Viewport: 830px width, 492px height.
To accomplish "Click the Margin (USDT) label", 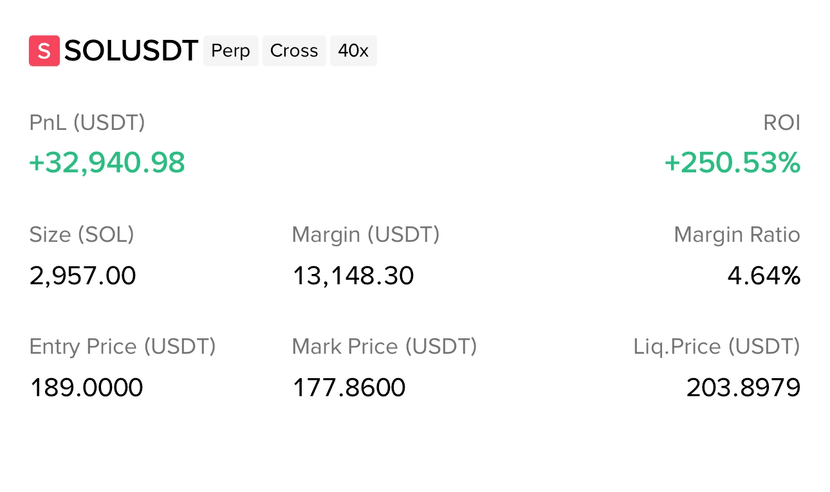I will pyautogui.click(x=366, y=235).
